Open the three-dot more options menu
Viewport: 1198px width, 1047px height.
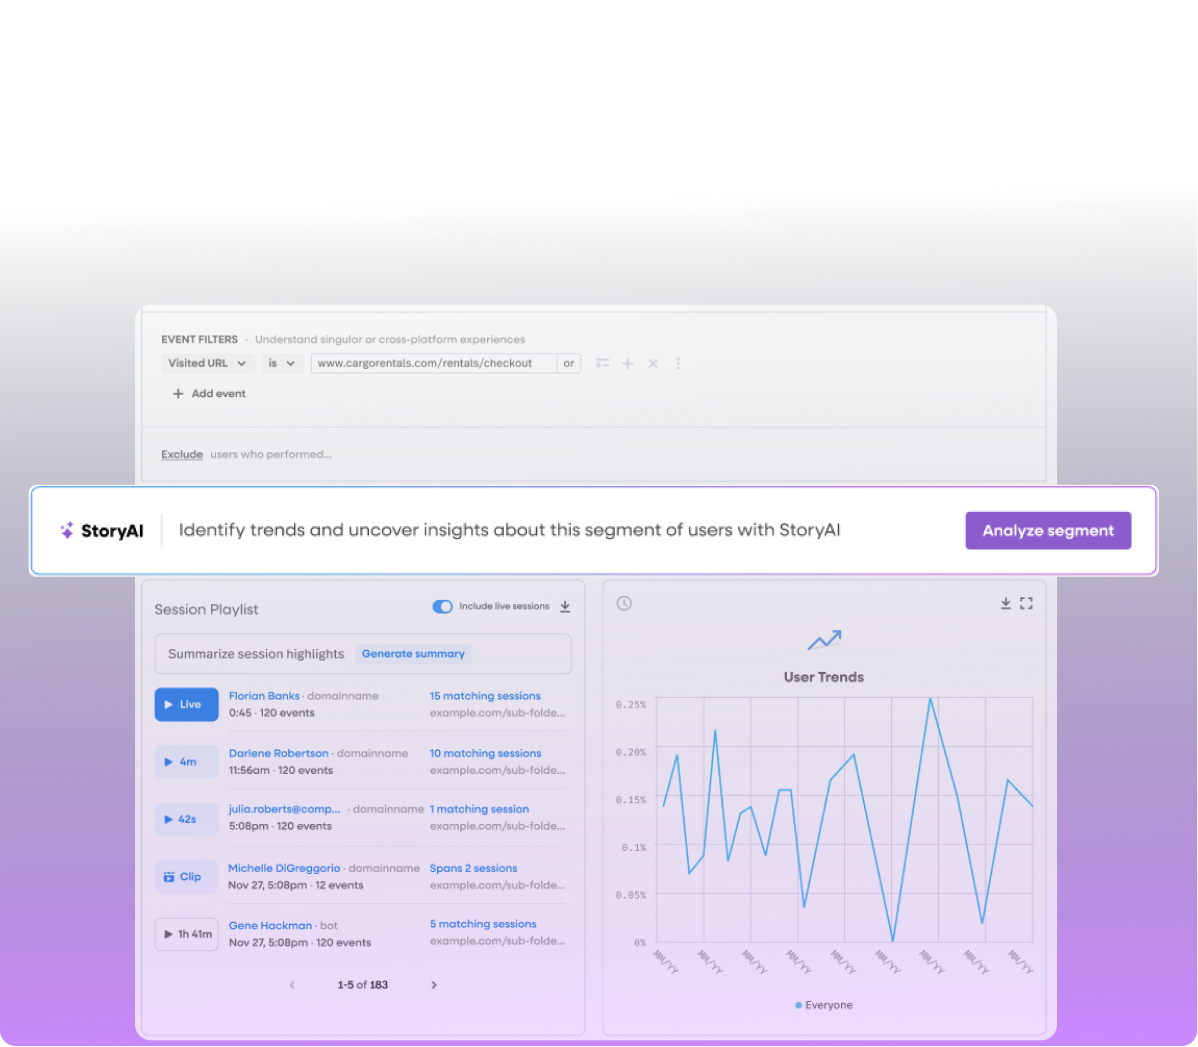point(678,363)
